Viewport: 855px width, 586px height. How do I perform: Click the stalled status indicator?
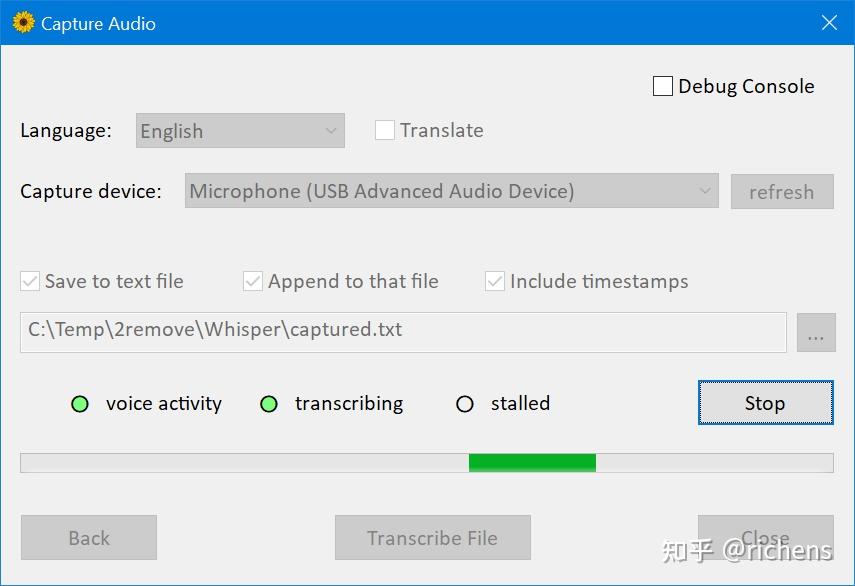point(465,404)
